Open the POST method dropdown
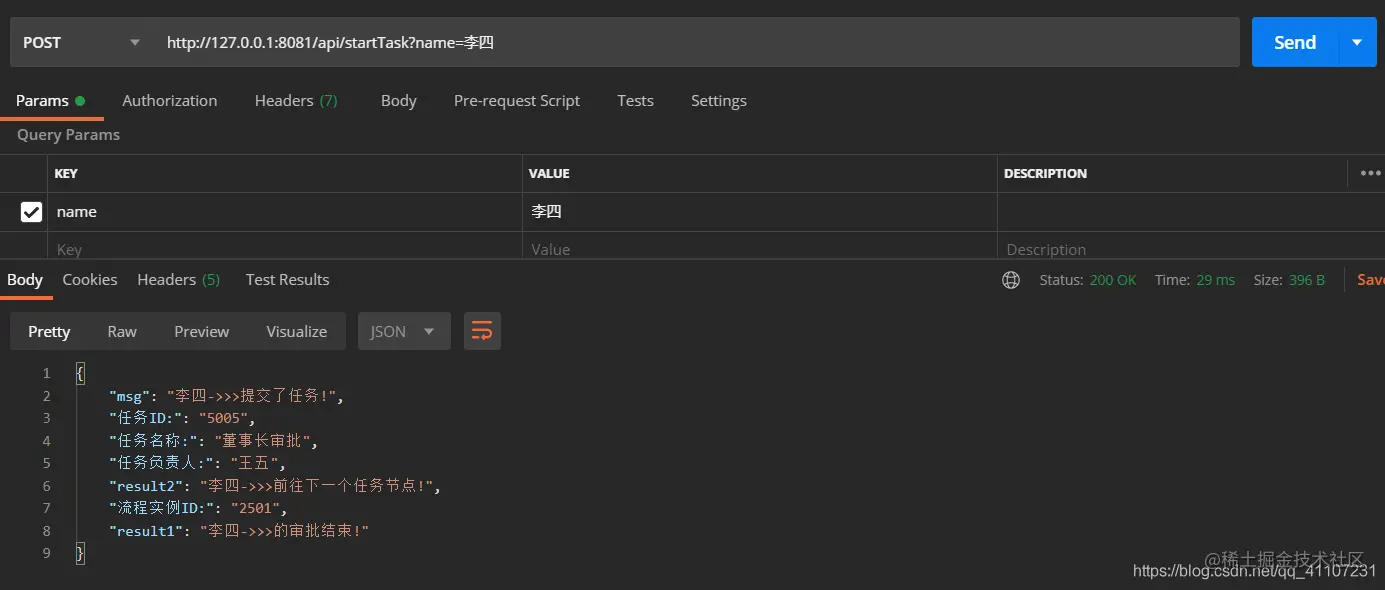Screen dimensions: 1385x590 [80, 42]
